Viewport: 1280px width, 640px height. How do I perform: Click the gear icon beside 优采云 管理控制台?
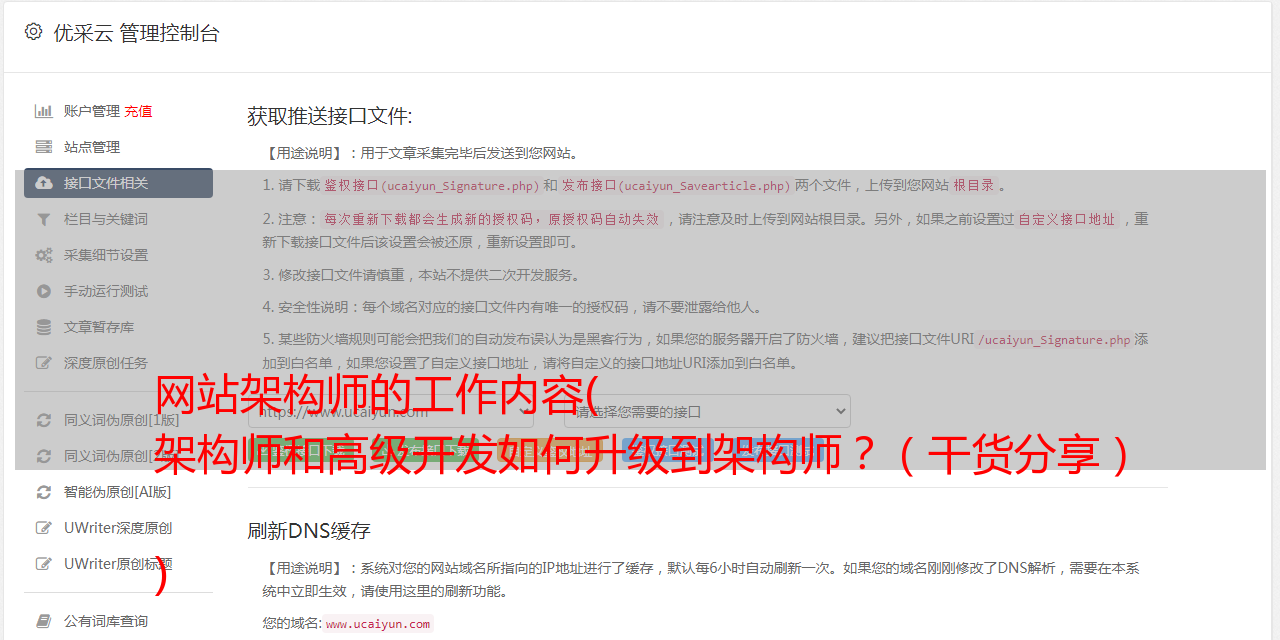tap(33, 32)
